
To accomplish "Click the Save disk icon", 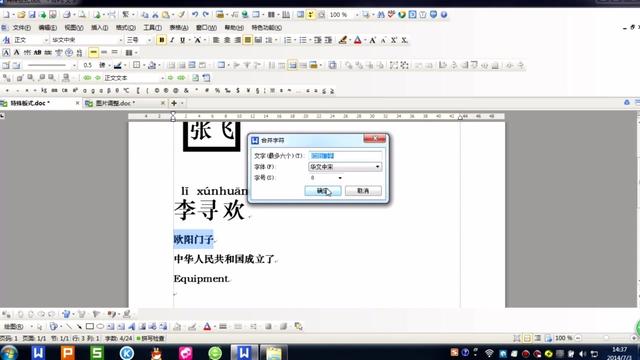I will click(x=32, y=15).
